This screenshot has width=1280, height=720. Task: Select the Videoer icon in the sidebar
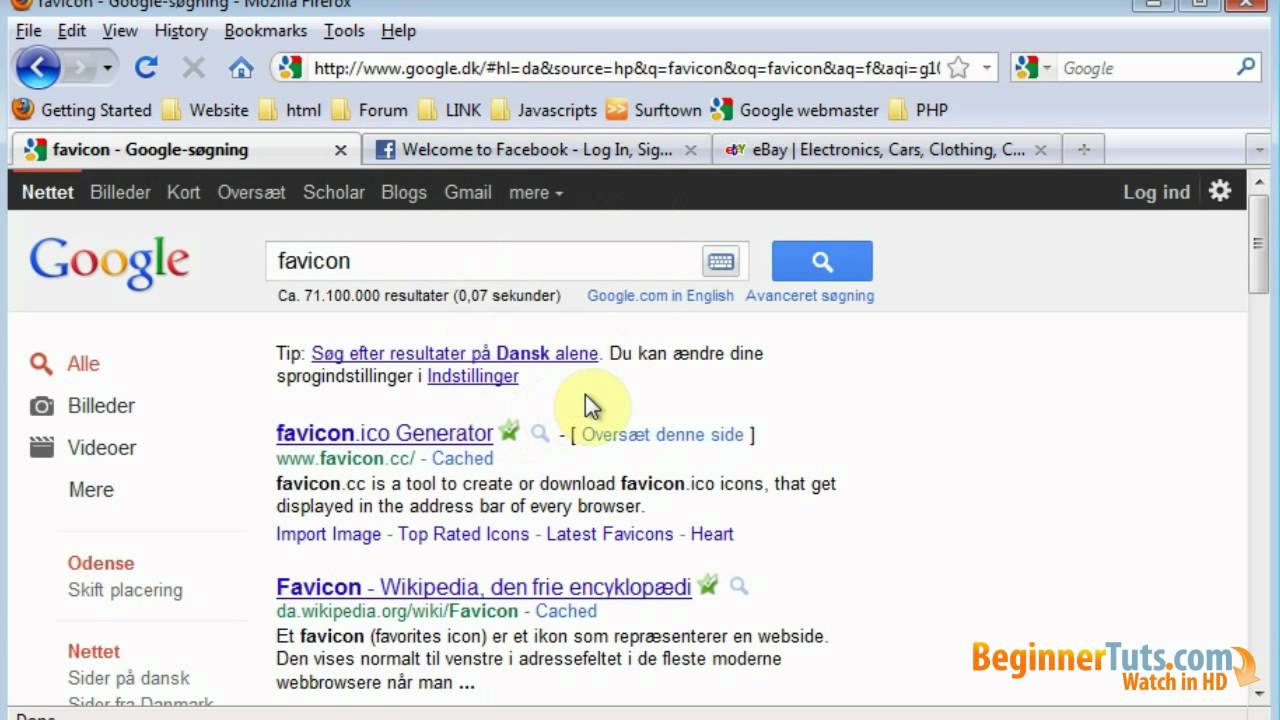click(x=41, y=447)
